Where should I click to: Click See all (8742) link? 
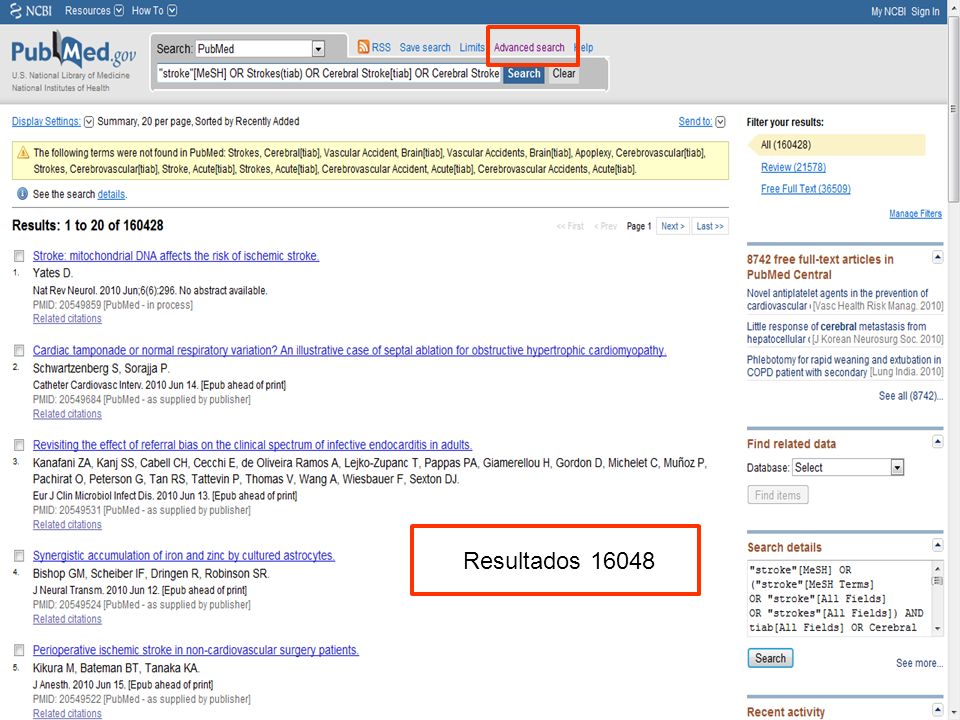pyautogui.click(x=910, y=396)
